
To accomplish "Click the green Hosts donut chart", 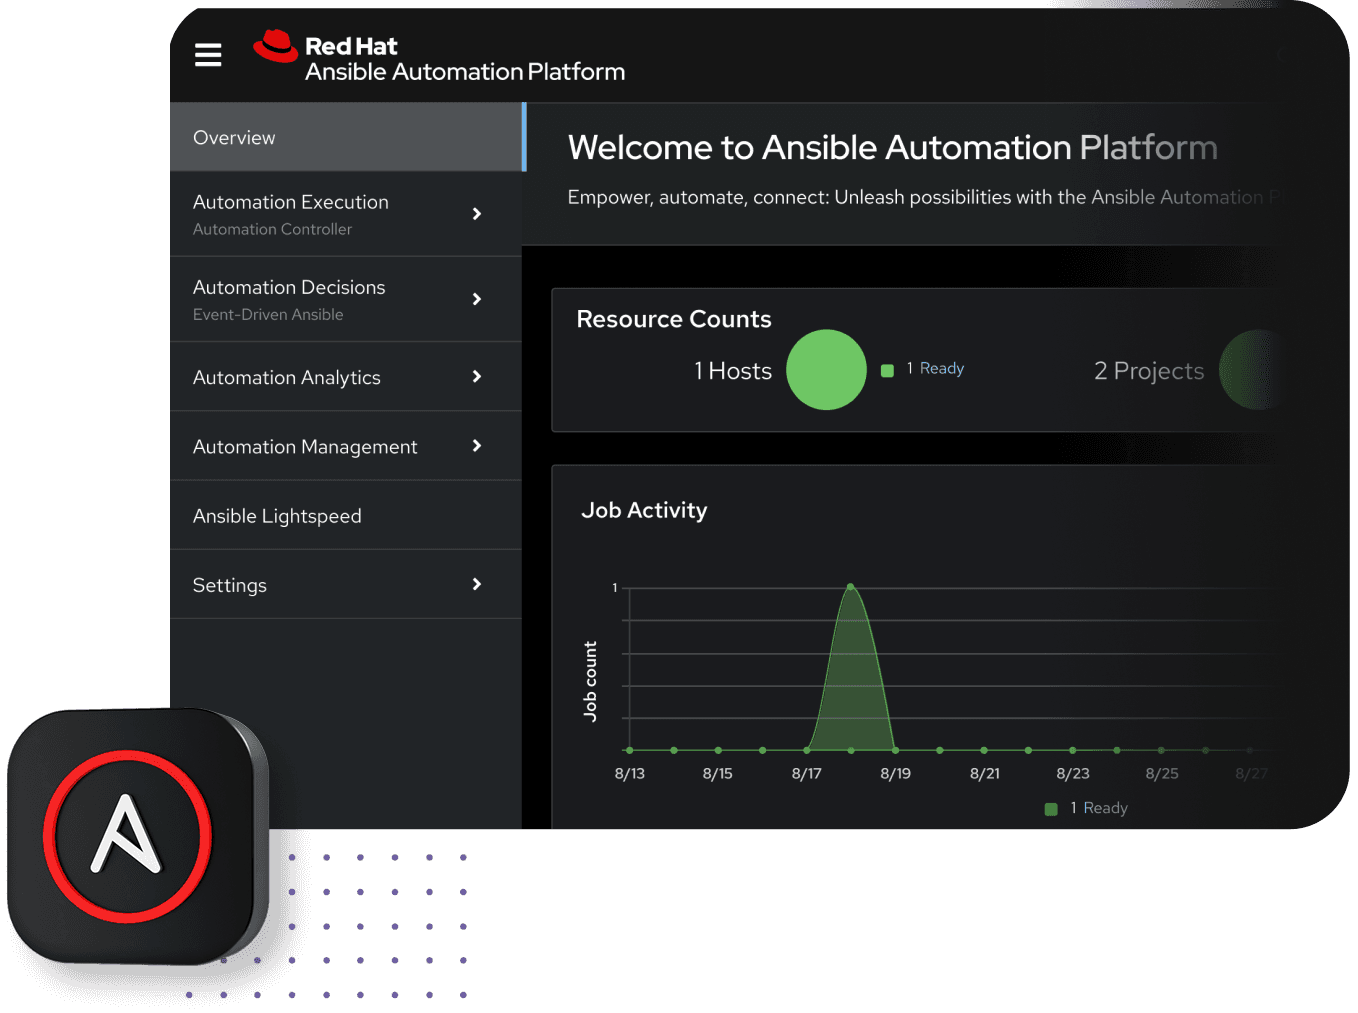I will 826,370.
